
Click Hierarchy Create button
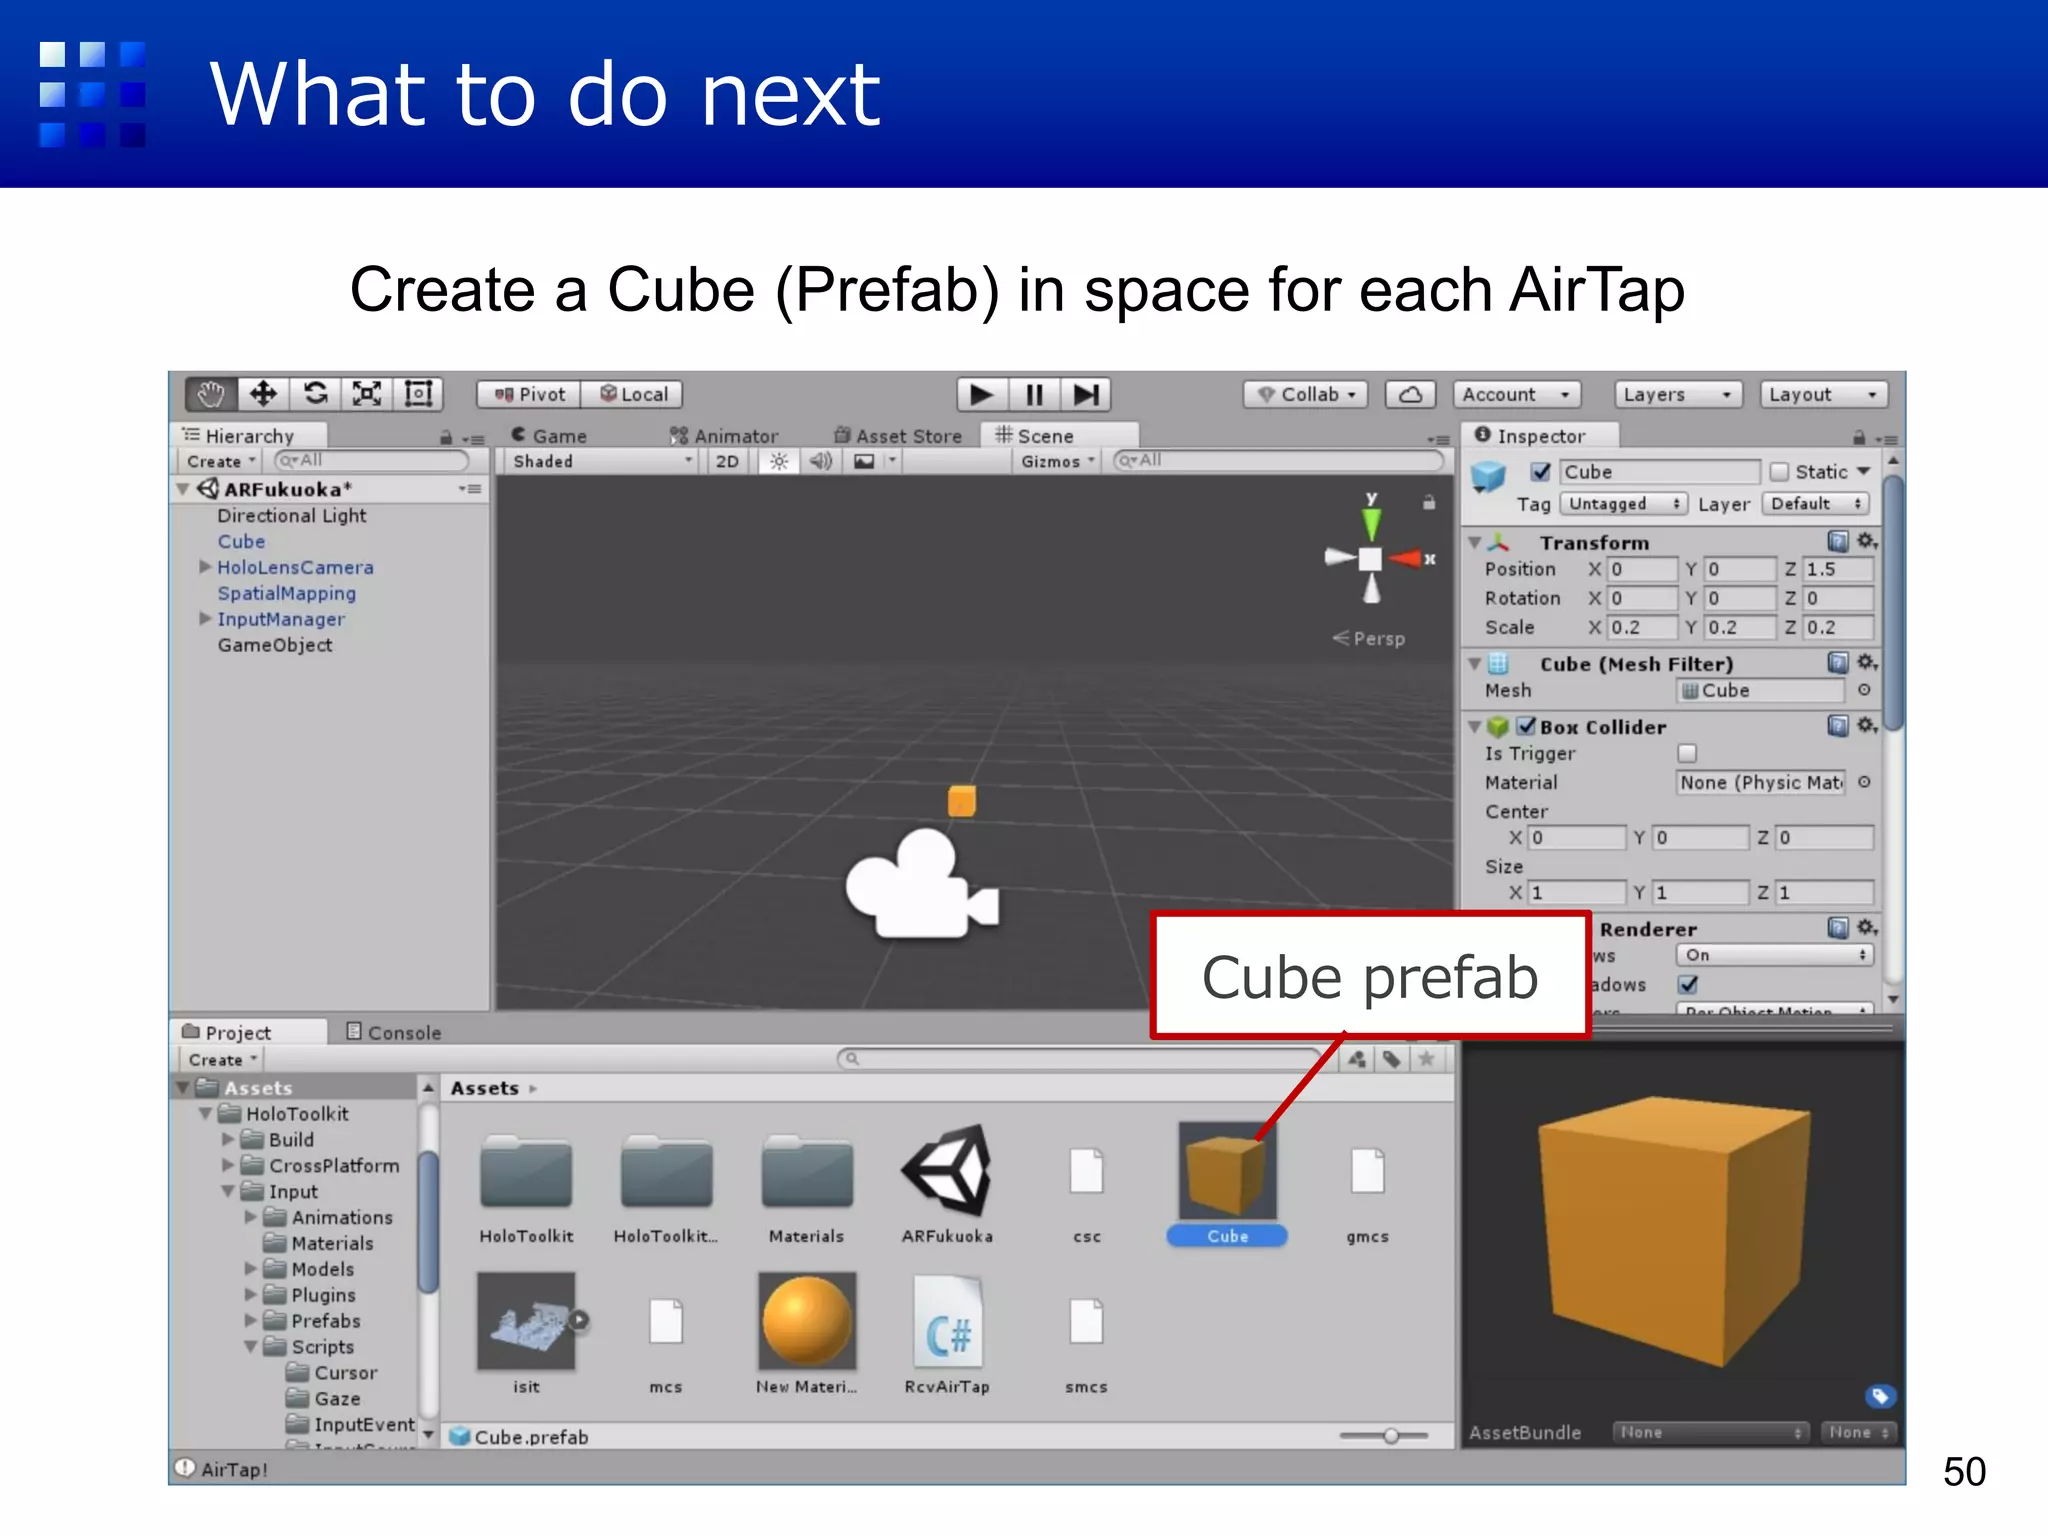[221, 461]
